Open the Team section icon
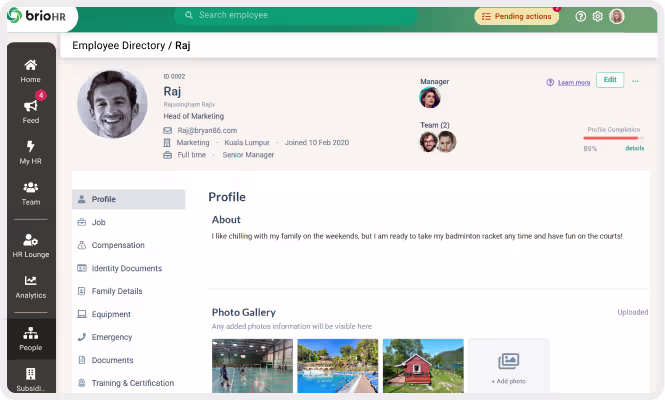This screenshot has width=665, height=400. pyautogui.click(x=31, y=188)
